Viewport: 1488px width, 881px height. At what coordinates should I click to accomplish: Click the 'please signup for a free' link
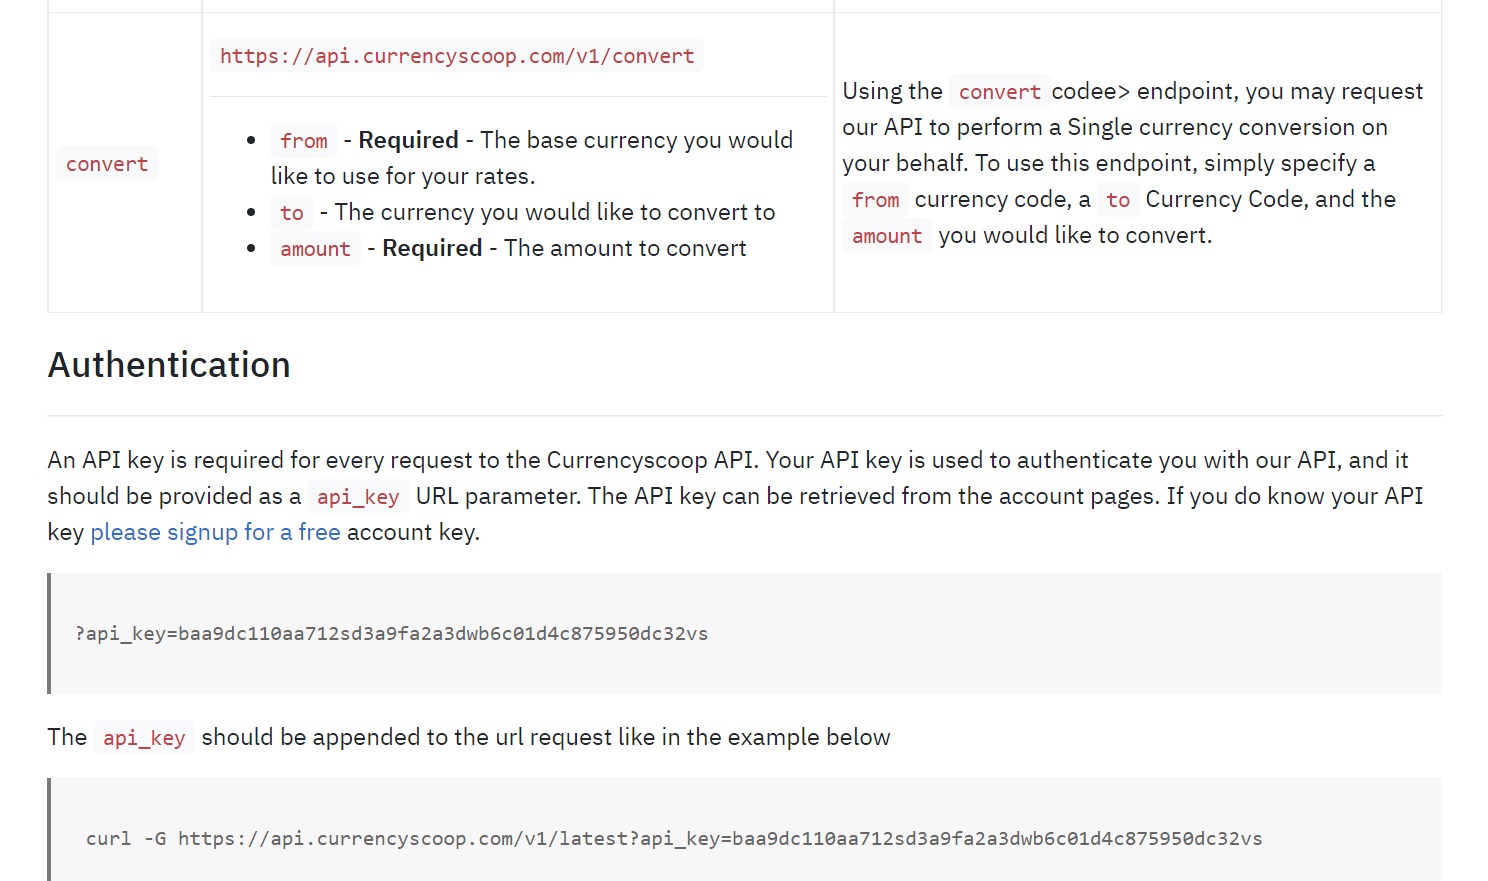214,531
